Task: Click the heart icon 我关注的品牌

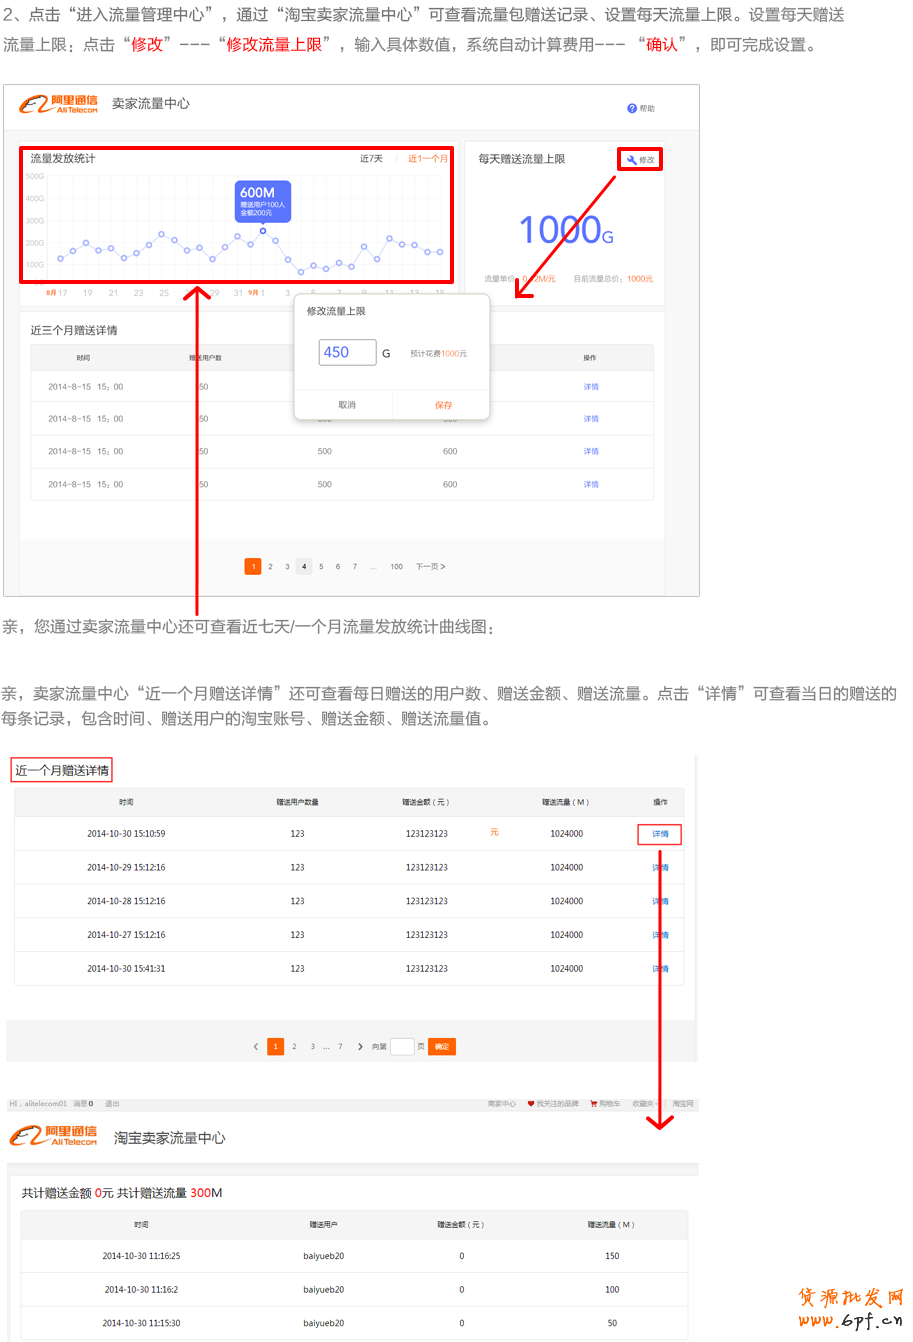Action: [x=531, y=1104]
